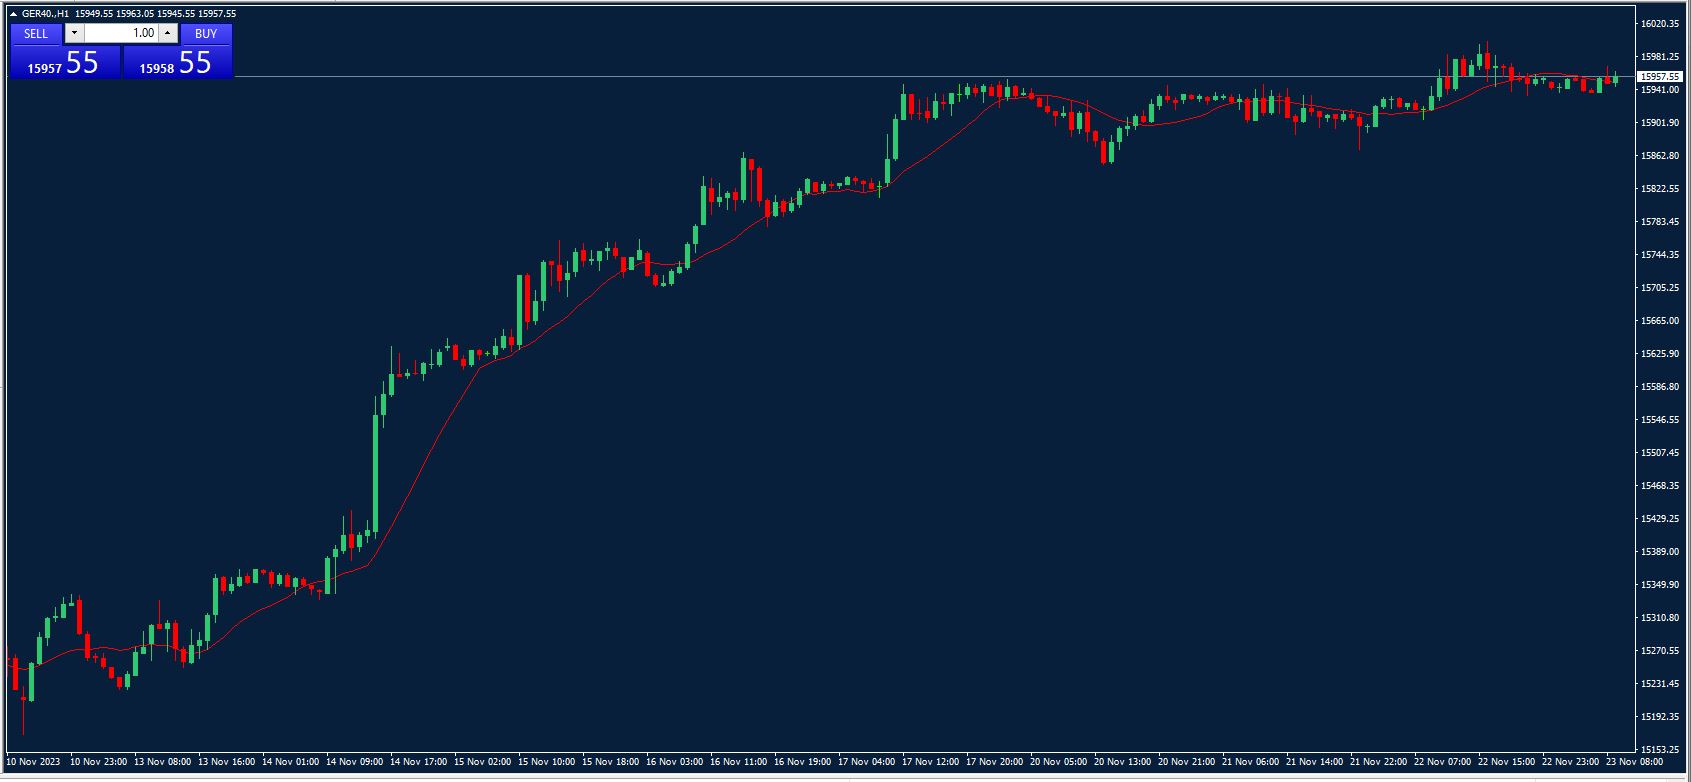The width and height of the screenshot is (1691, 782).
Task: Click the 10 Nov 2023 date label
Action: coord(34,762)
